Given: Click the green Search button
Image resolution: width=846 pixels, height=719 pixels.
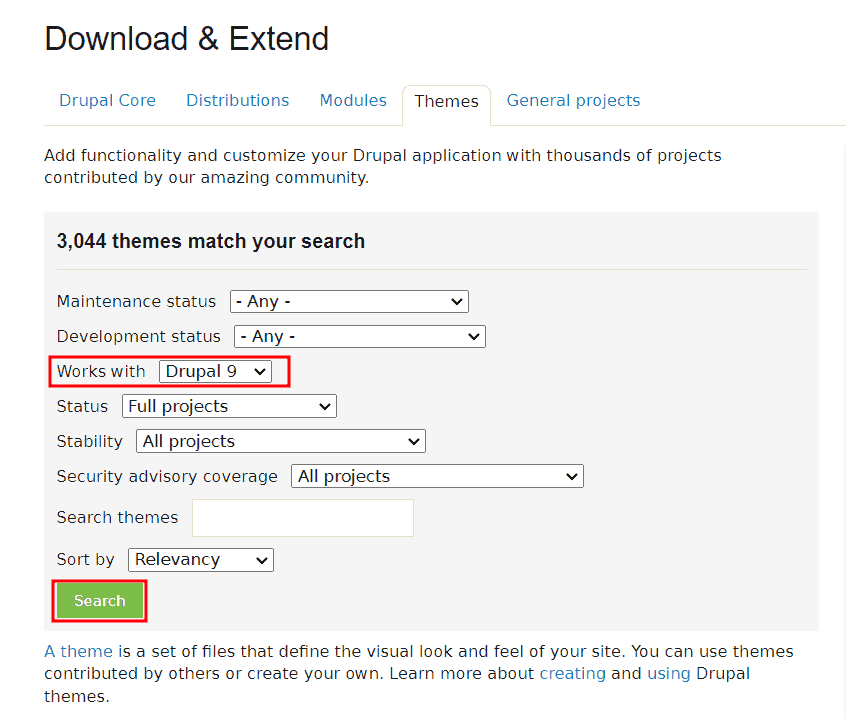Looking at the screenshot, I should click(x=100, y=601).
